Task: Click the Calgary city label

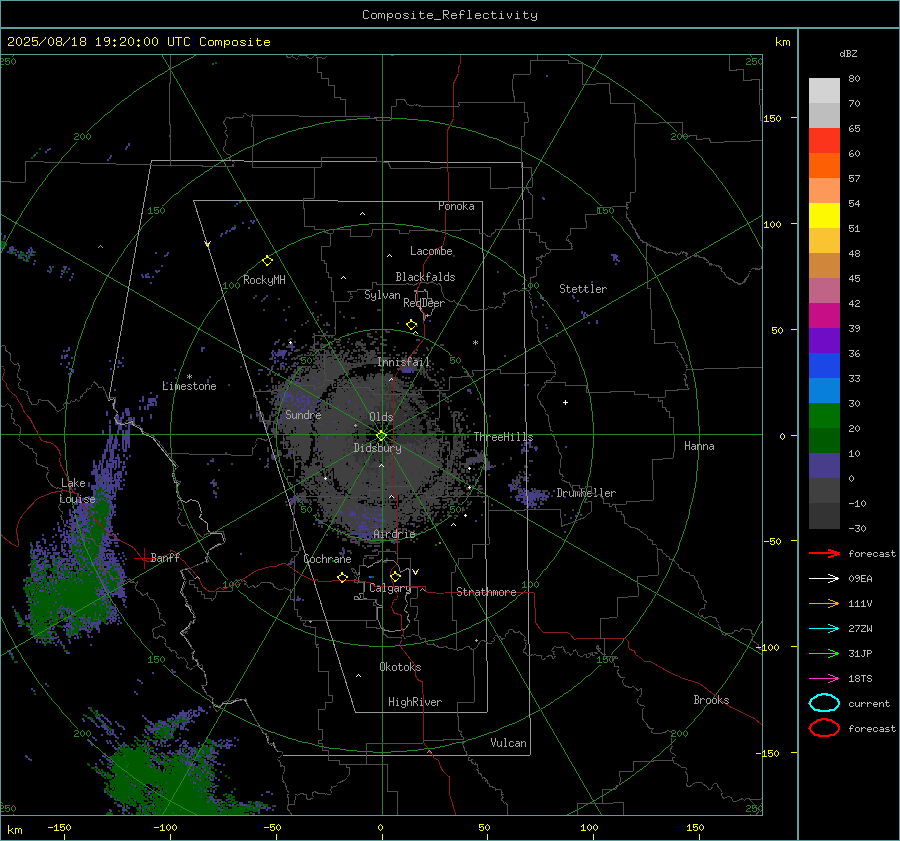Action: pos(390,588)
